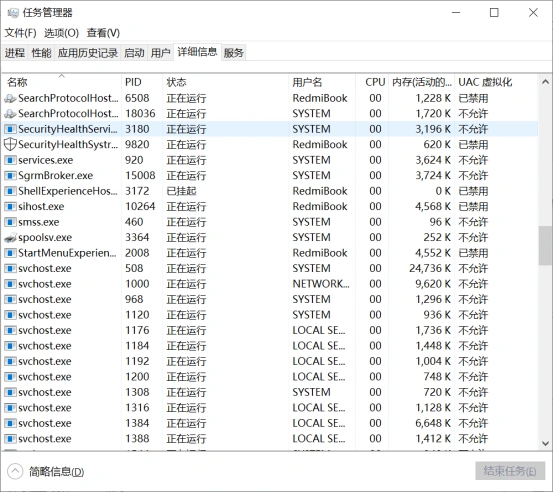Select the ShellExperienceHost row with PID 3172
The width and height of the screenshot is (553, 493).
[x=270, y=191]
